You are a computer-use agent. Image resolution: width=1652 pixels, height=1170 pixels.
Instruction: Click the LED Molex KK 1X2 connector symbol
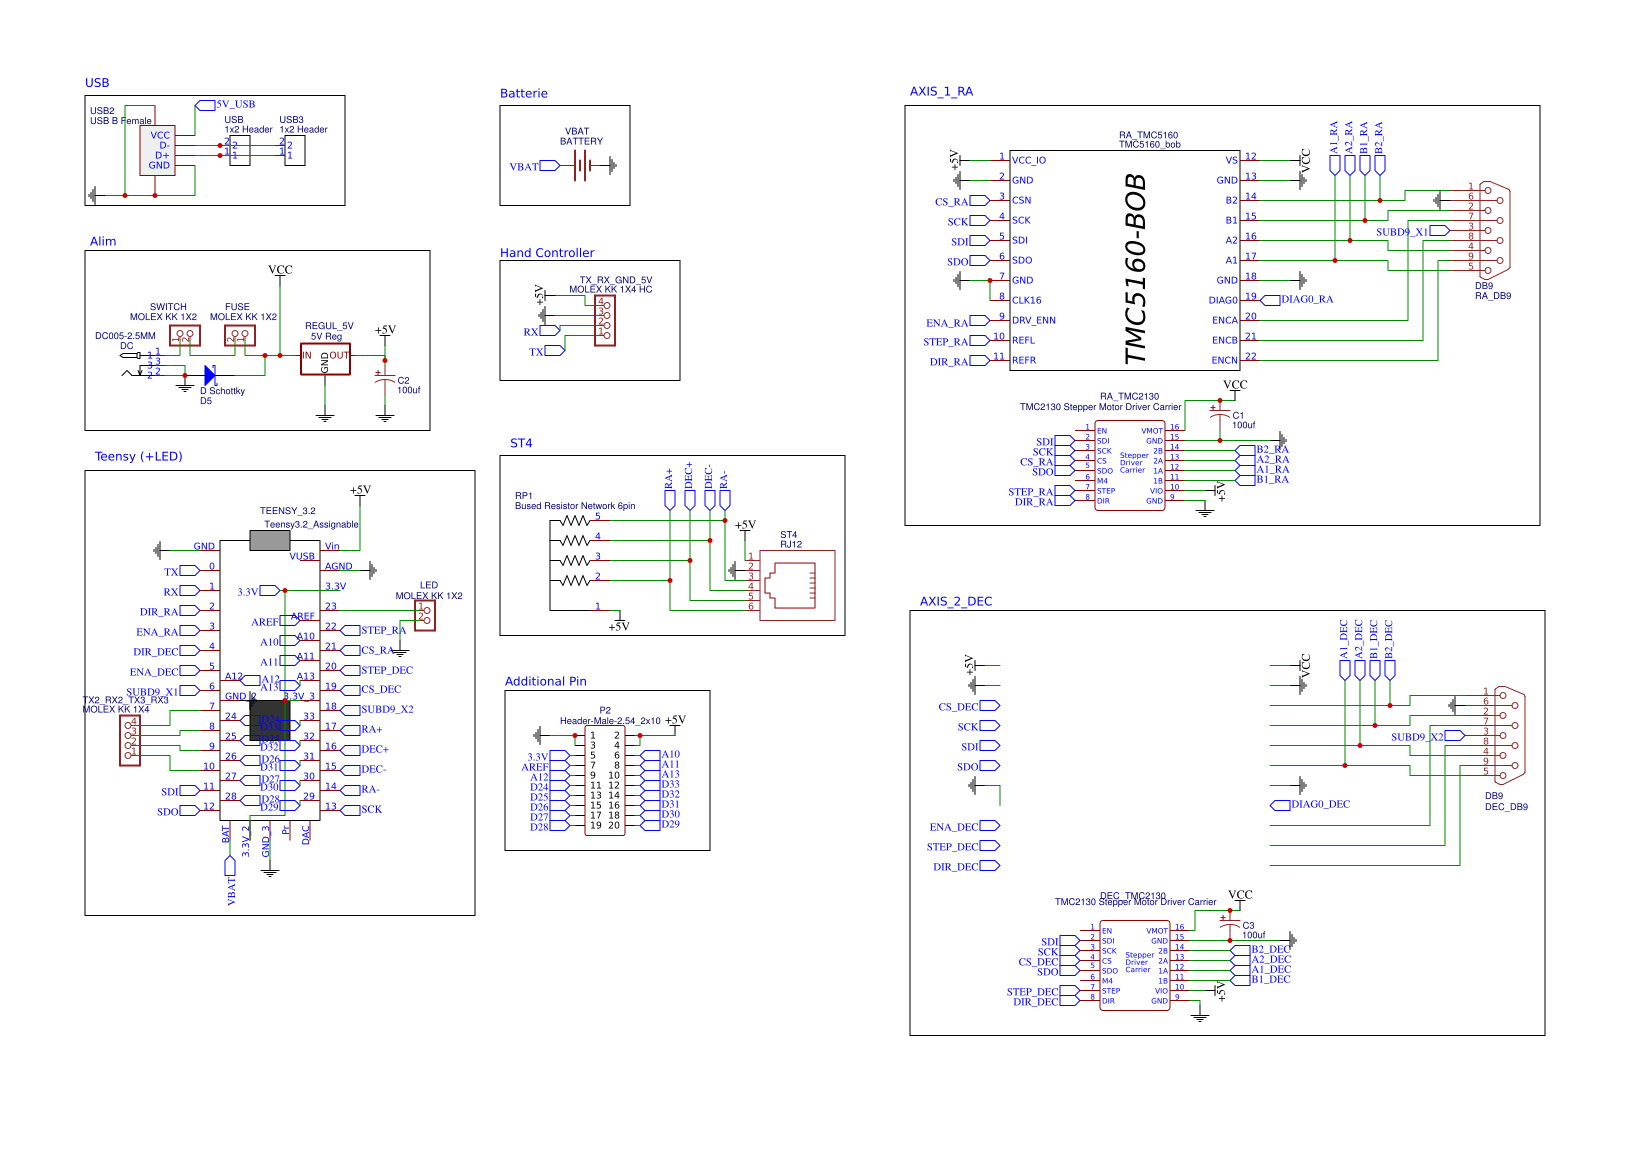(x=426, y=615)
